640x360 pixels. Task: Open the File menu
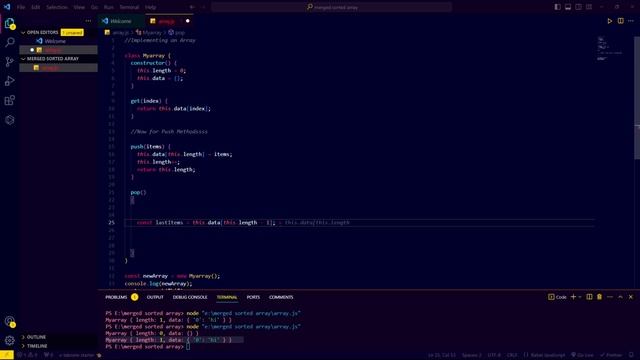21,7
